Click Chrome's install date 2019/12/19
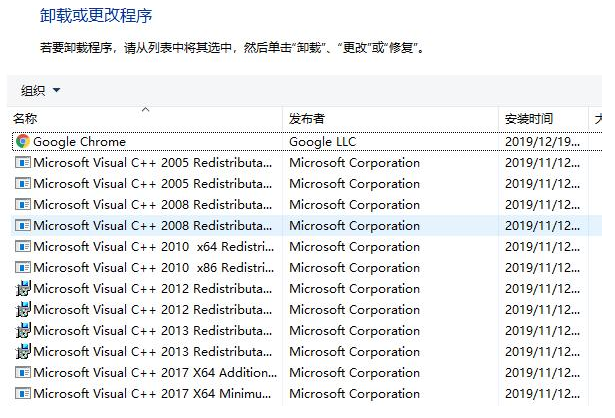This screenshot has height=418, width=615. pyautogui.click(x=541, y=142)
